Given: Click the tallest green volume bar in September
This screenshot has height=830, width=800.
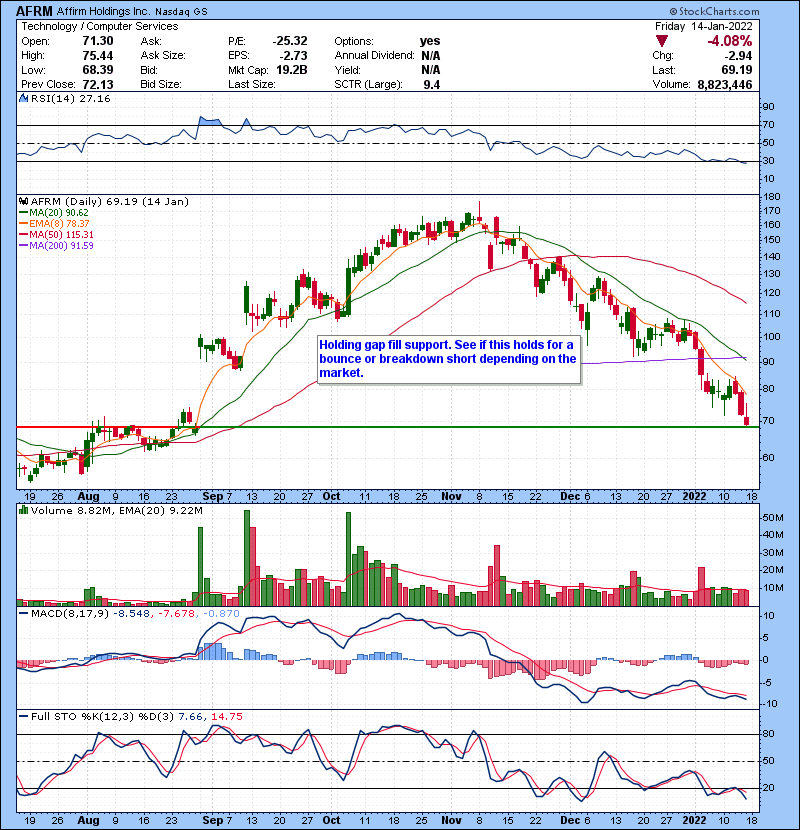Looking at the screenshot, I should coord(247,558).
